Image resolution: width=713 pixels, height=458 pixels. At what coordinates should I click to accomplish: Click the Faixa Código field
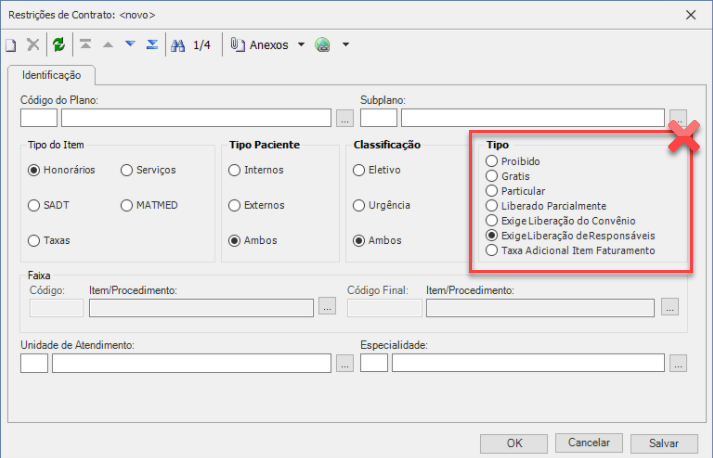click(x=56, y=308)
